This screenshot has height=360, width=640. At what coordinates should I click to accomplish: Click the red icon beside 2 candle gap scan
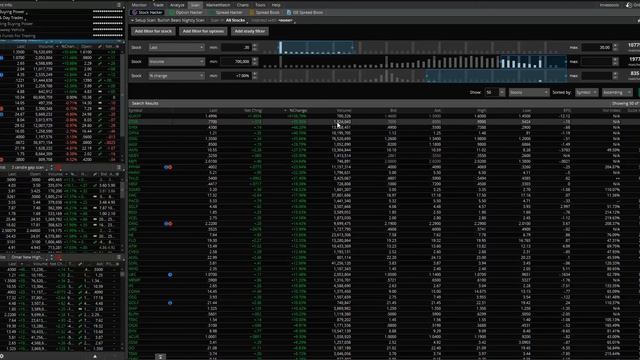pos(58,168)
